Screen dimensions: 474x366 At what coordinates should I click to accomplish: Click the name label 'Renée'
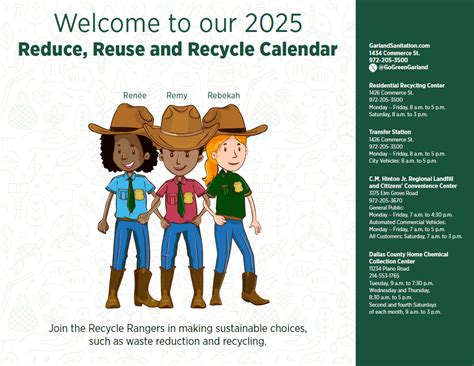(135, 95)
